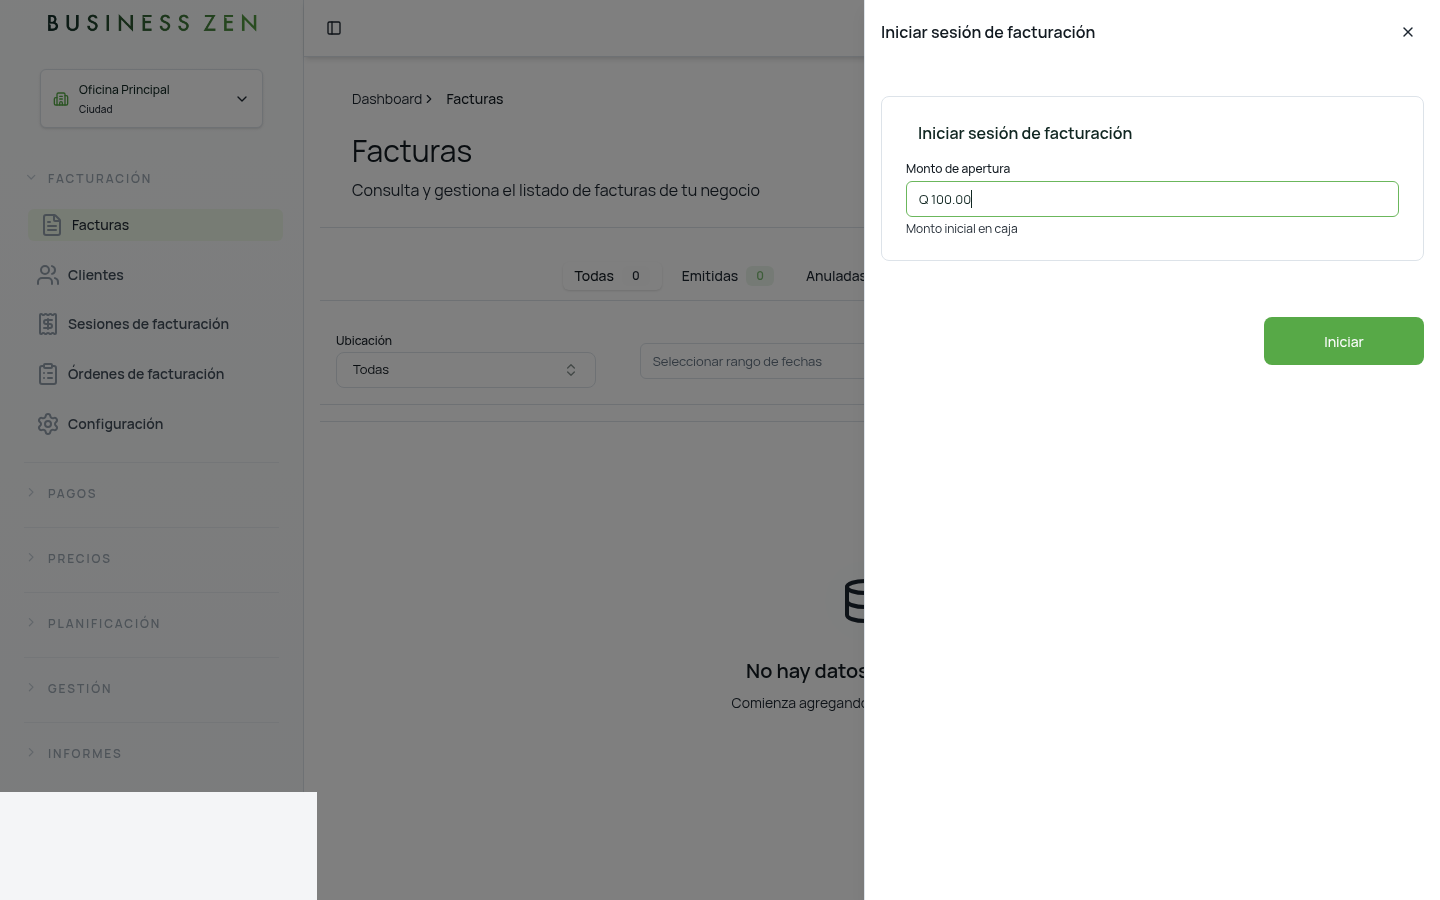Open the Ubicación Todas dropdown
Image resolution: width=1440 pixels, height=900 pixels.
point(466,370)
